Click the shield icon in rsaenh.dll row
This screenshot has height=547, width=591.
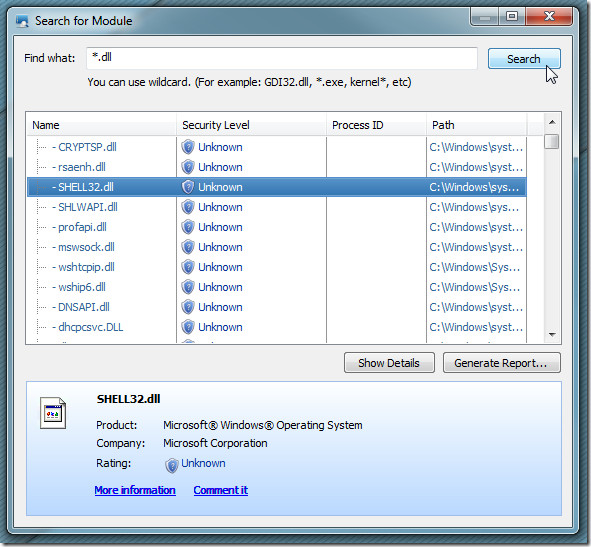[x=188, y=167]
